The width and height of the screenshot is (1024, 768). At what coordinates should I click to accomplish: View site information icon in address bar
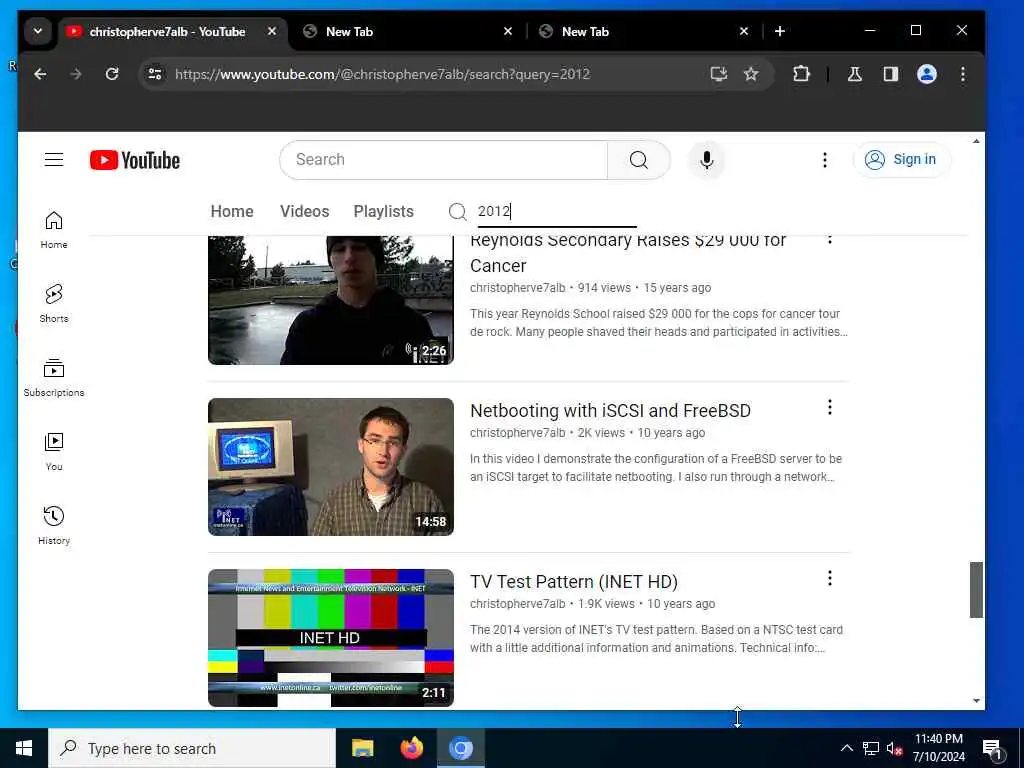[x=155, y=74]
